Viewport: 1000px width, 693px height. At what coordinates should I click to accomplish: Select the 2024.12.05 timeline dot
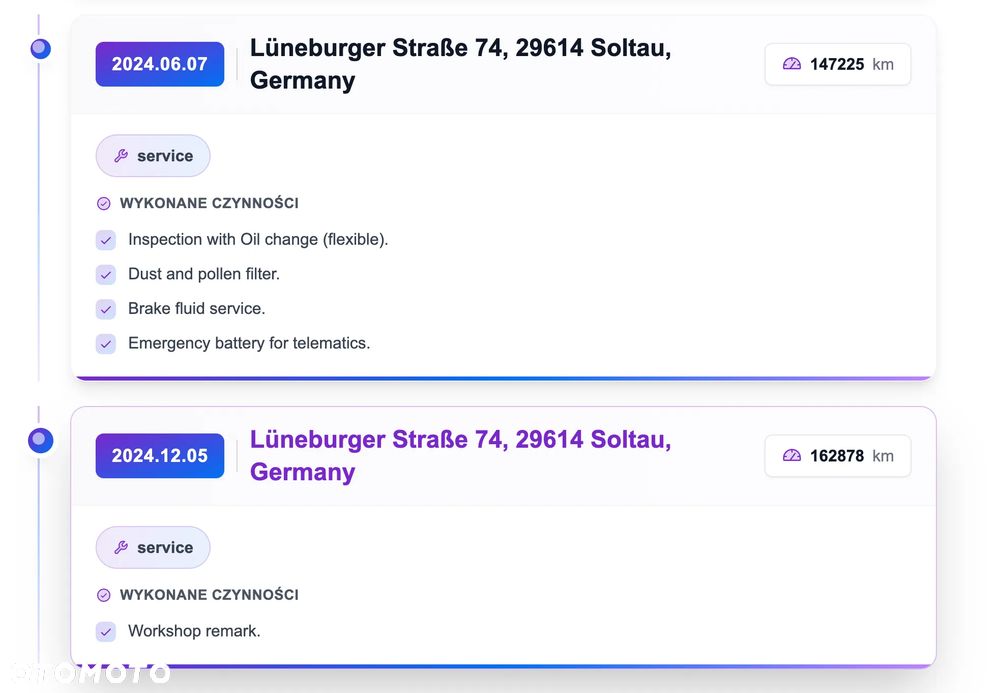click(41, 440)
